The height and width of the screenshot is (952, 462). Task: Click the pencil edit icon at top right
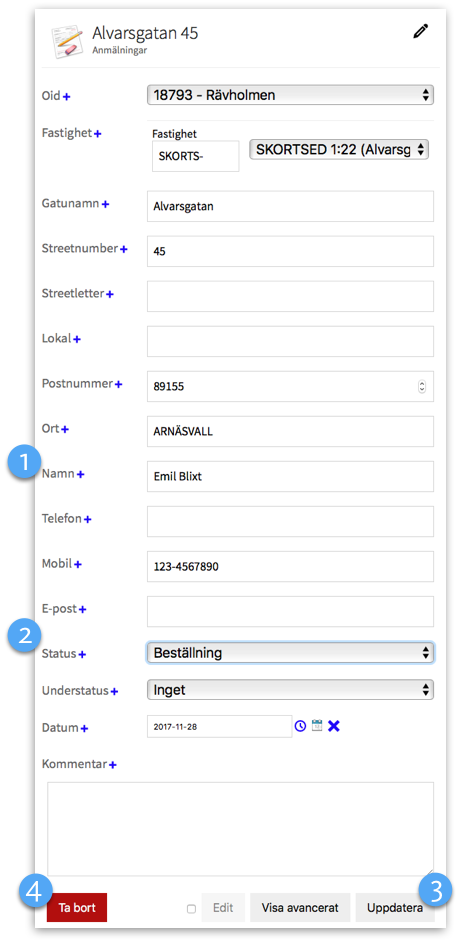tap(421, 32)
